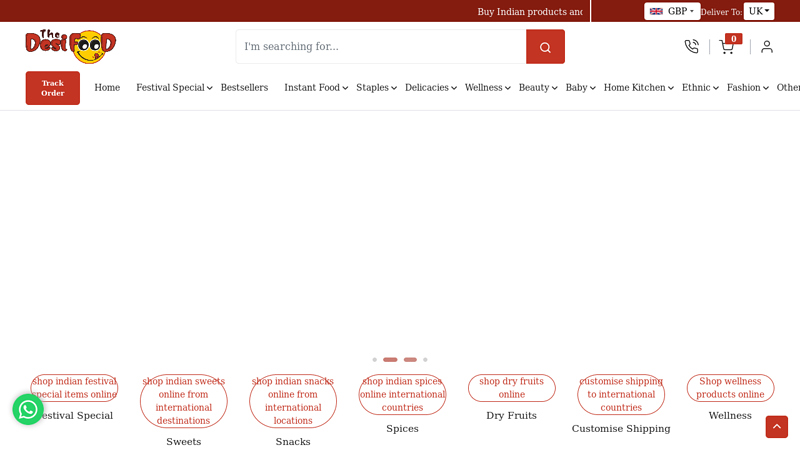Expand the Wellness nav menu

pyautogui.click(x=487, y=88)
